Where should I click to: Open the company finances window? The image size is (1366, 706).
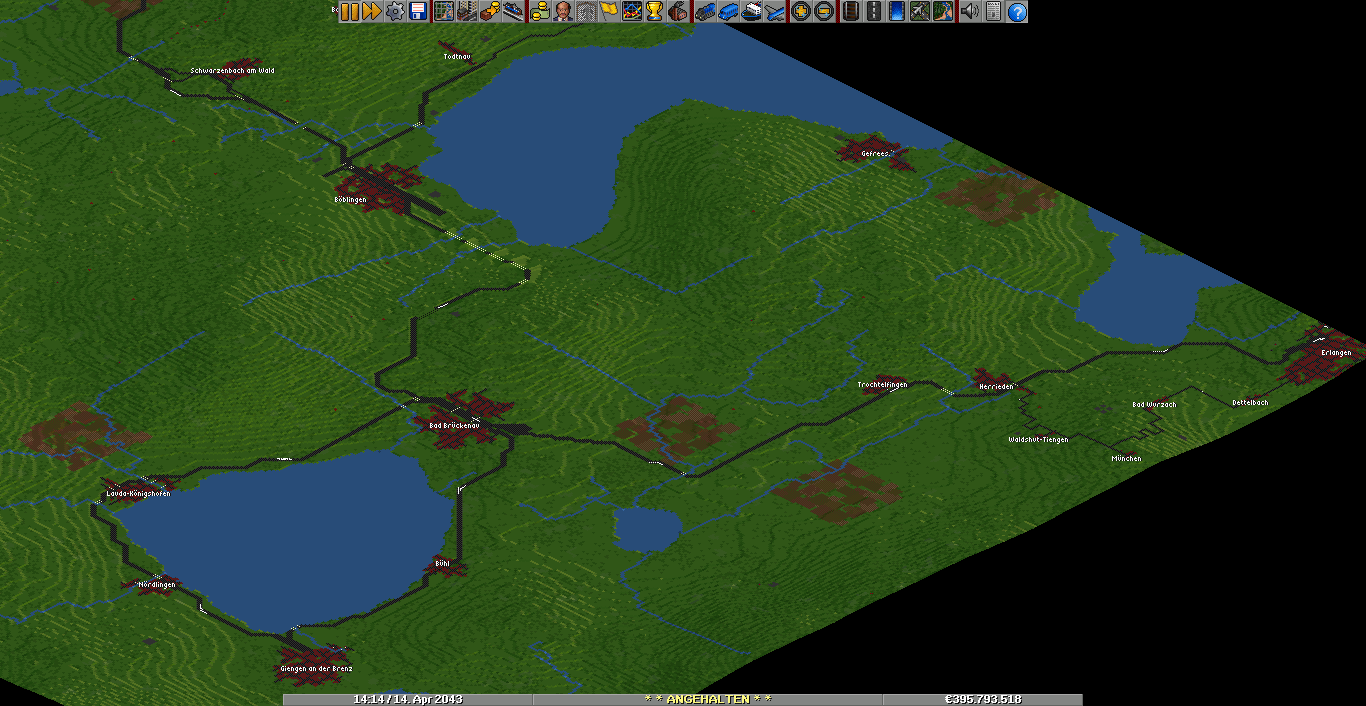click(x=540, y=12)
